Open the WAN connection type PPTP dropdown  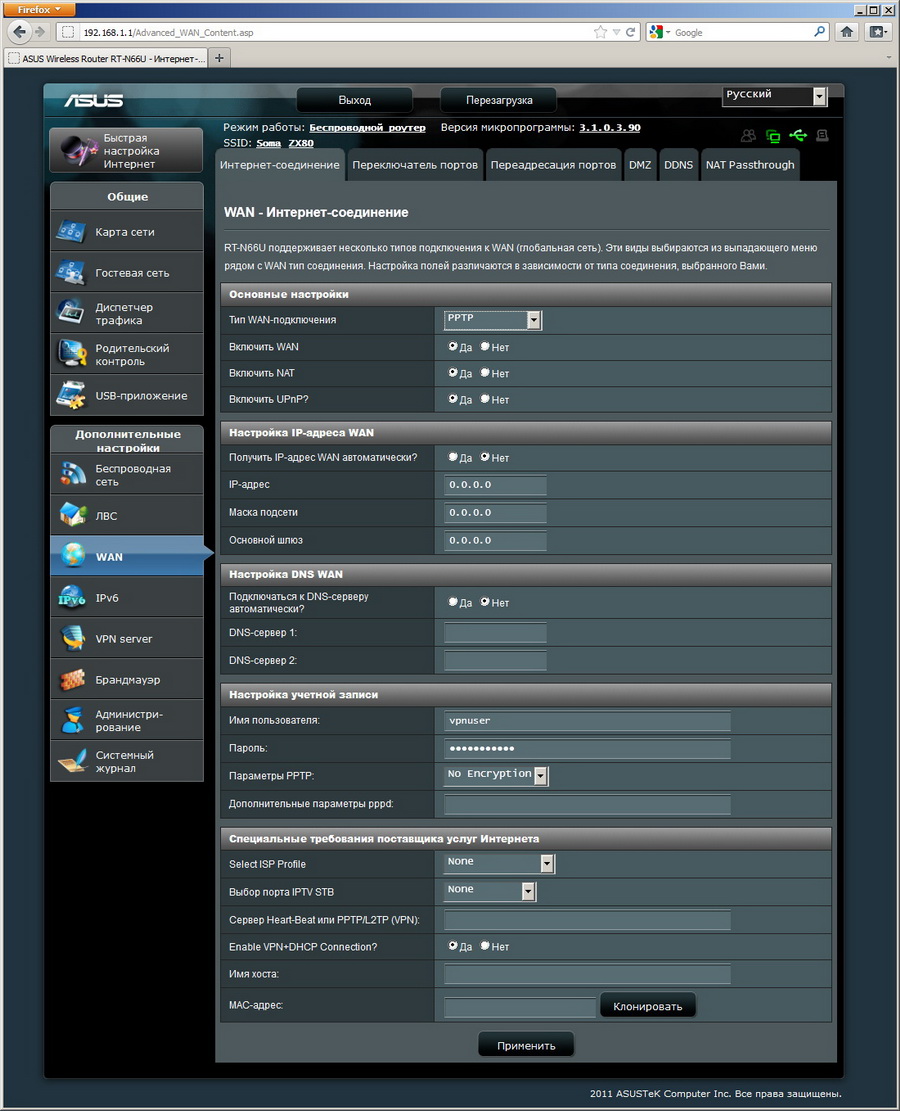pos(533,320)
